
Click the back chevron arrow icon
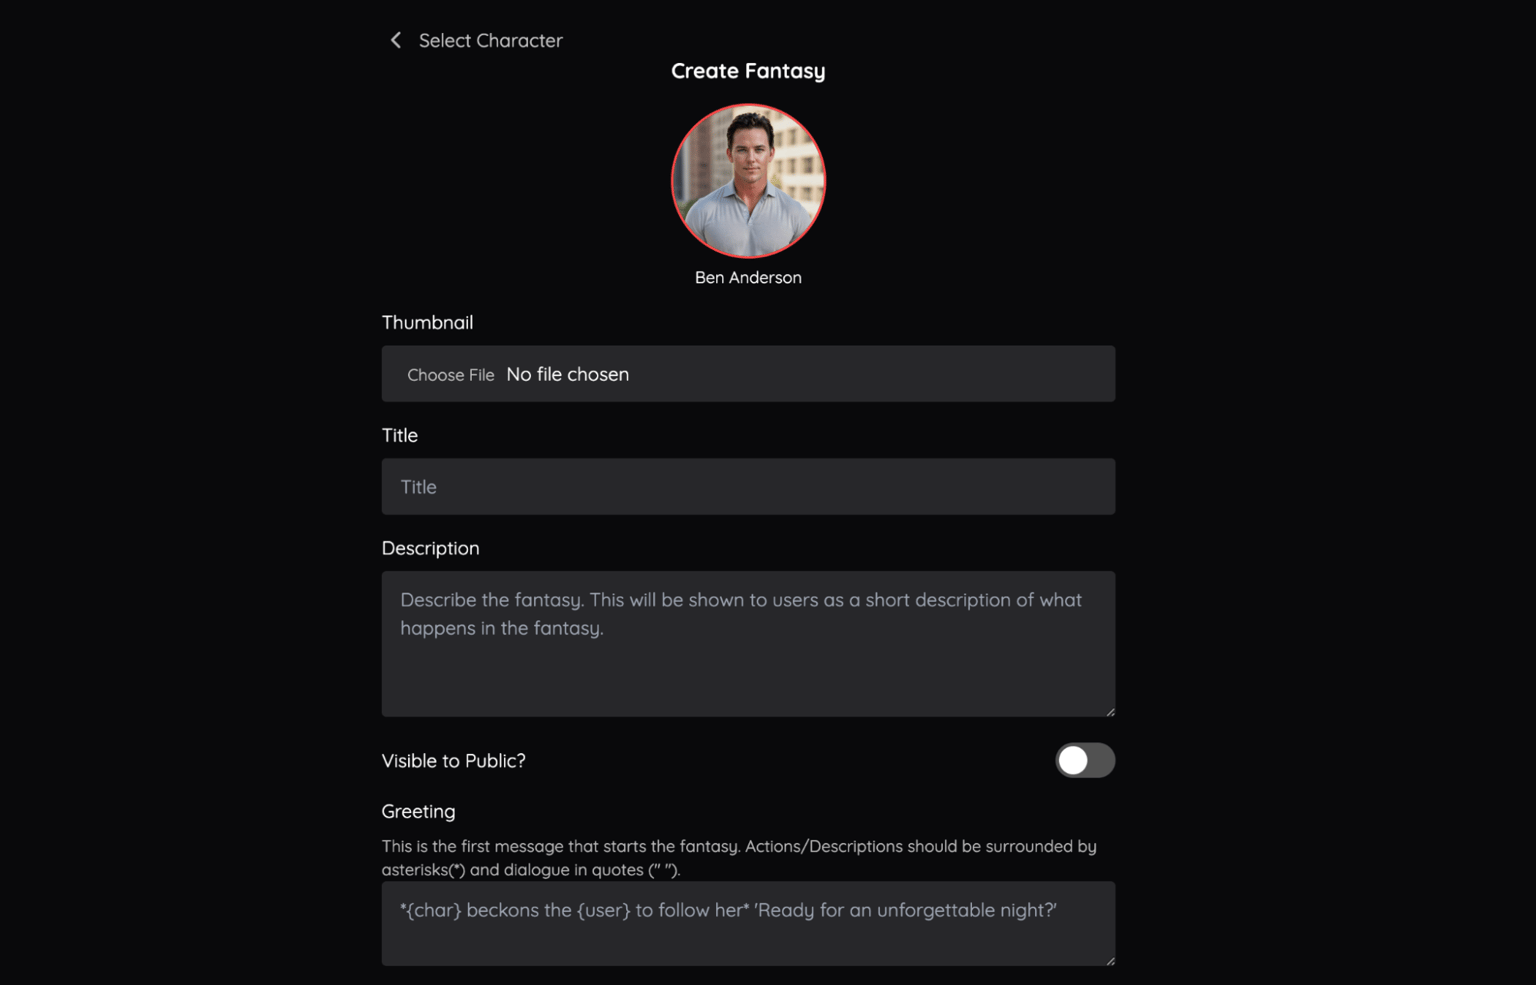point(396,40)
